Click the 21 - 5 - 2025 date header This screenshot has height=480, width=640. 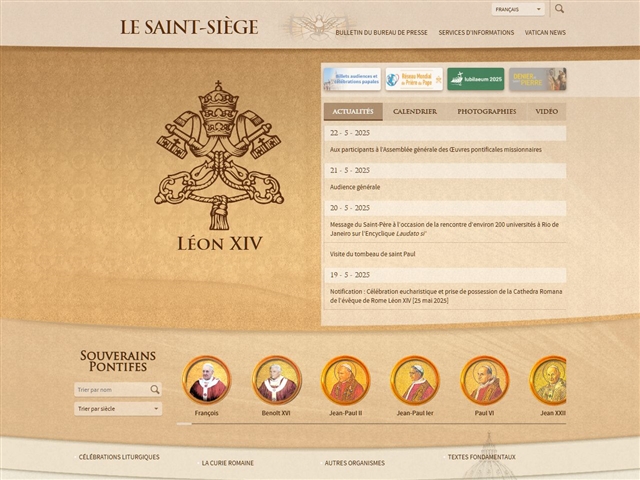pyautogui.click(x=445, y=171)
